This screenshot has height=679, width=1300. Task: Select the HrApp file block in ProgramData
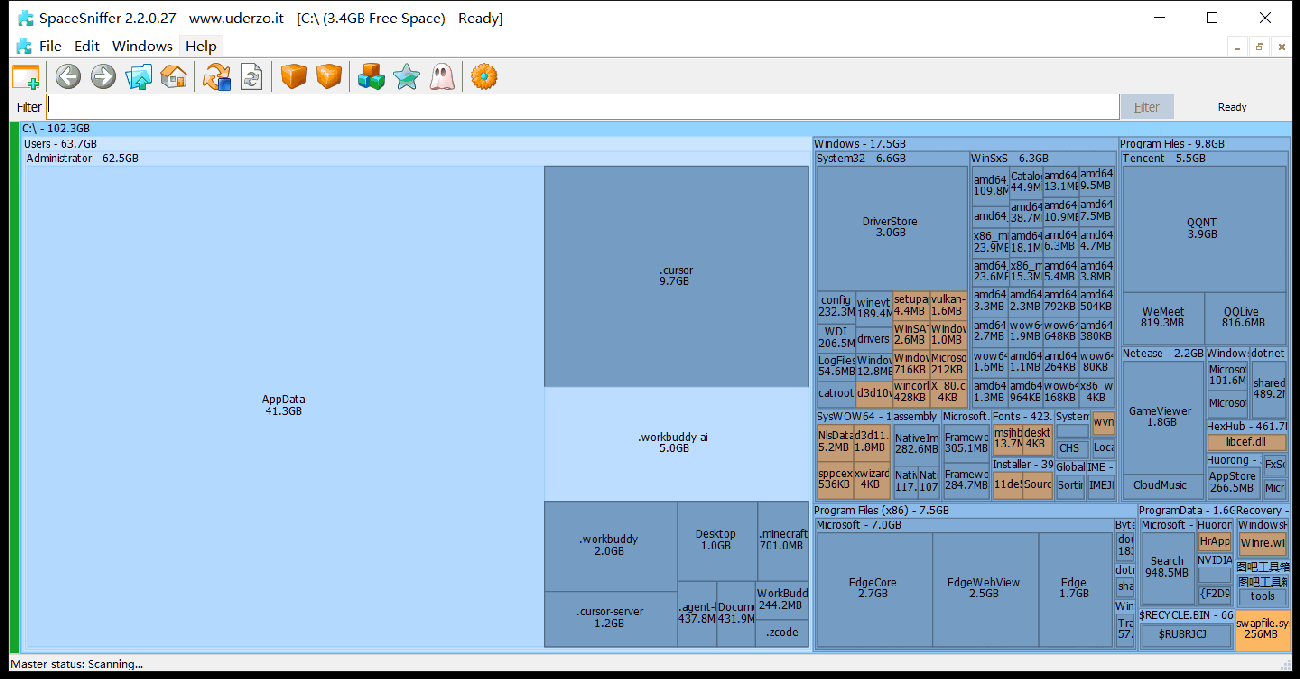pos(1214,541)
